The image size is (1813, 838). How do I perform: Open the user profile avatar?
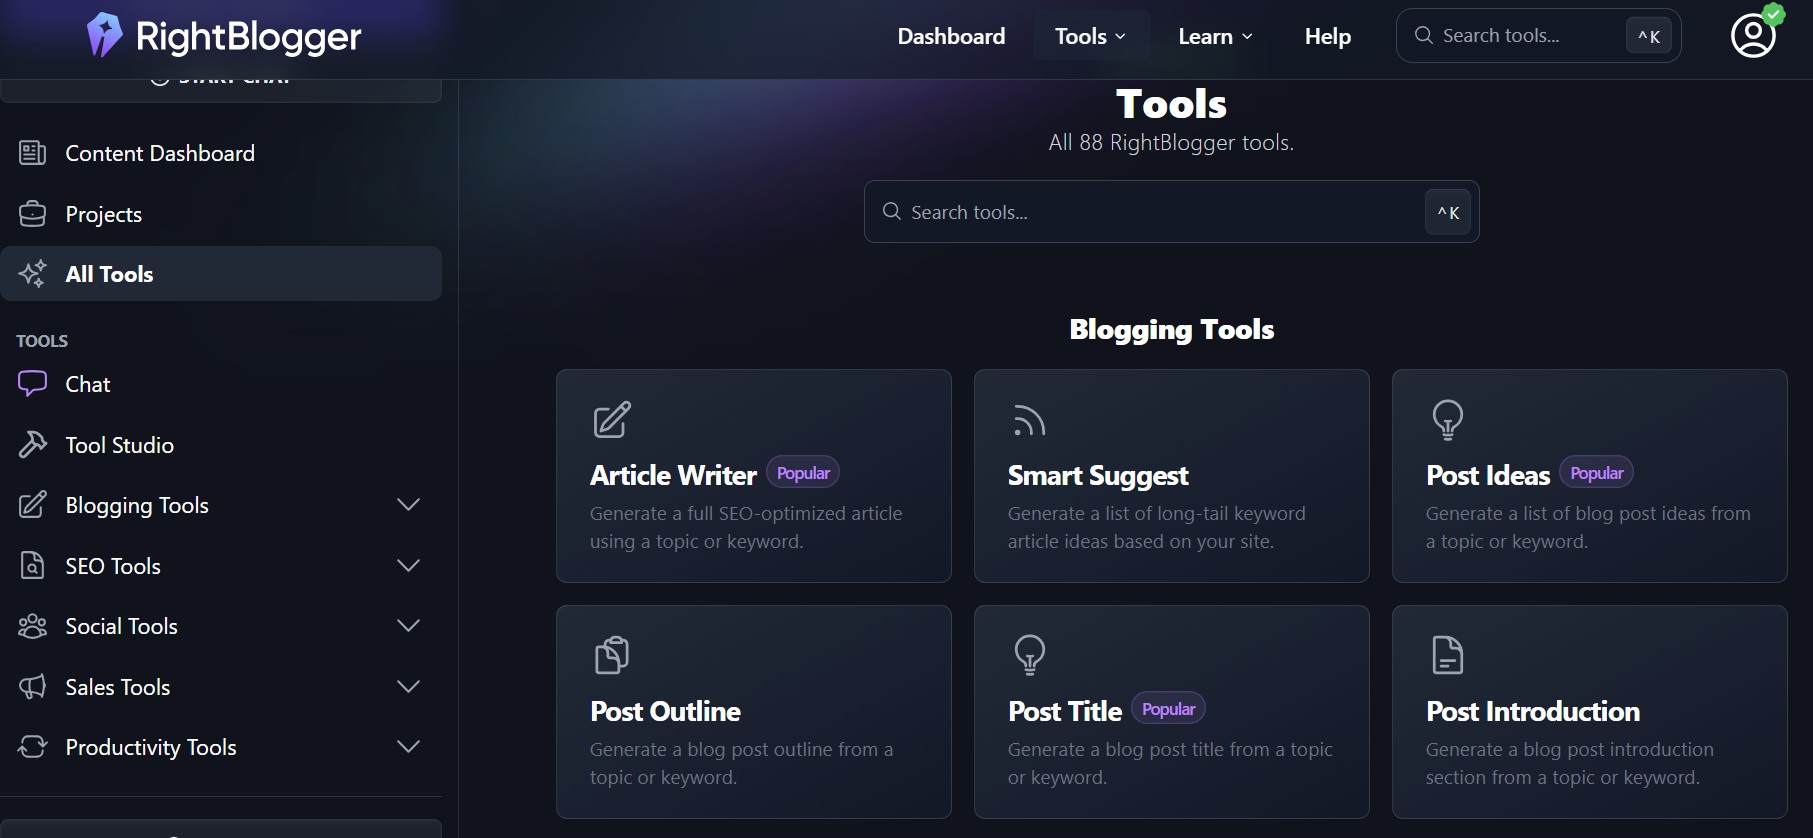coord(1753,36)
